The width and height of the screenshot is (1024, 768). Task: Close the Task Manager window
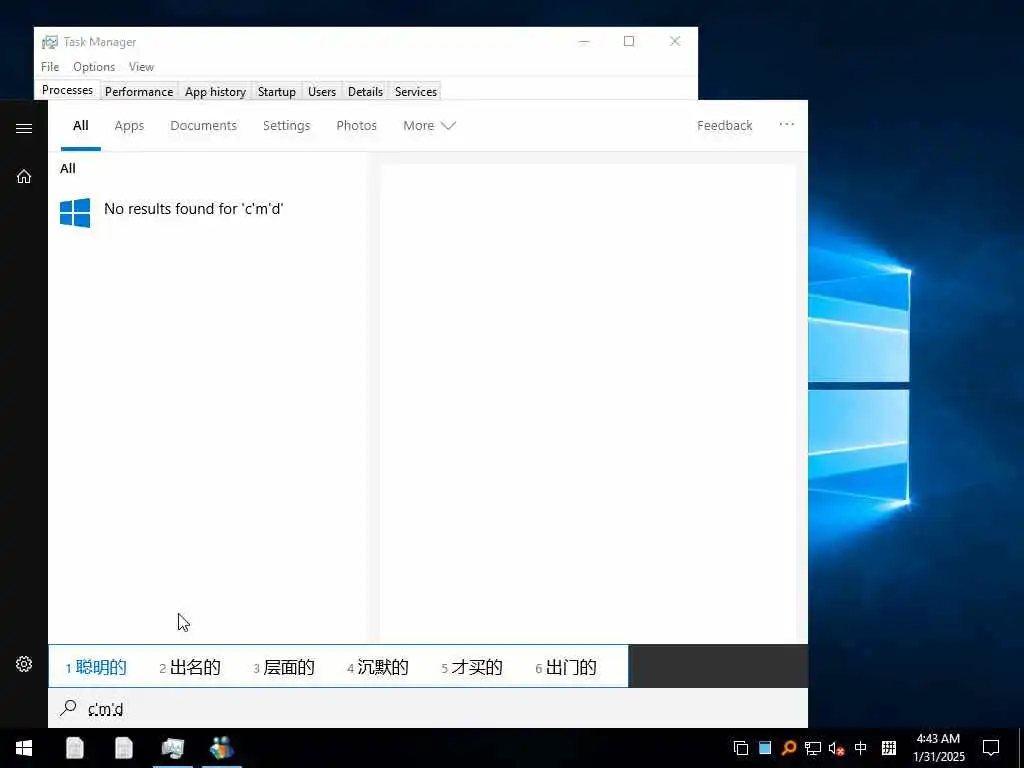pyautogui.click(x=675, y=41)
